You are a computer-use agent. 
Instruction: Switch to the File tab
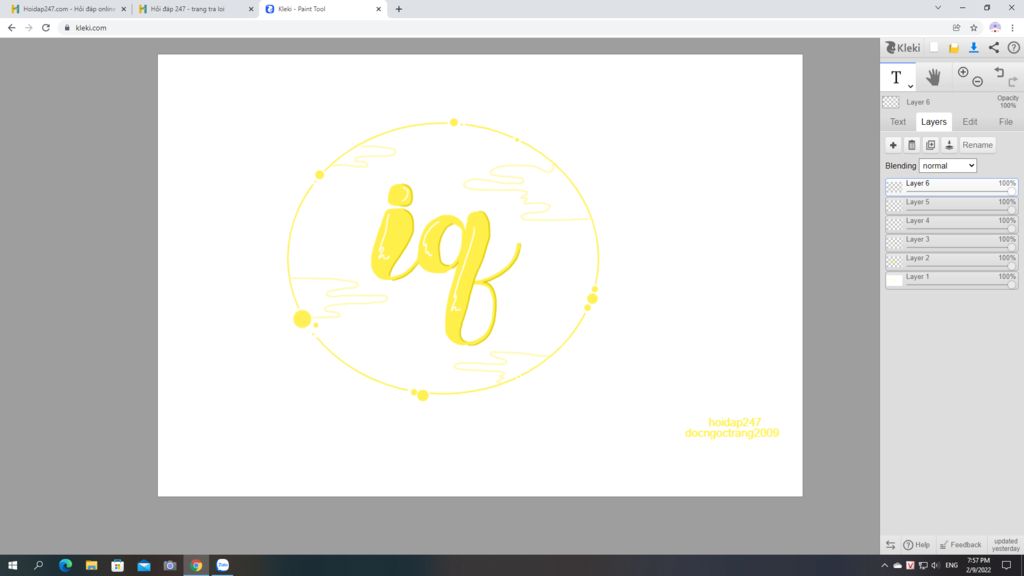pyautogui.click(x=1006, y=122)
